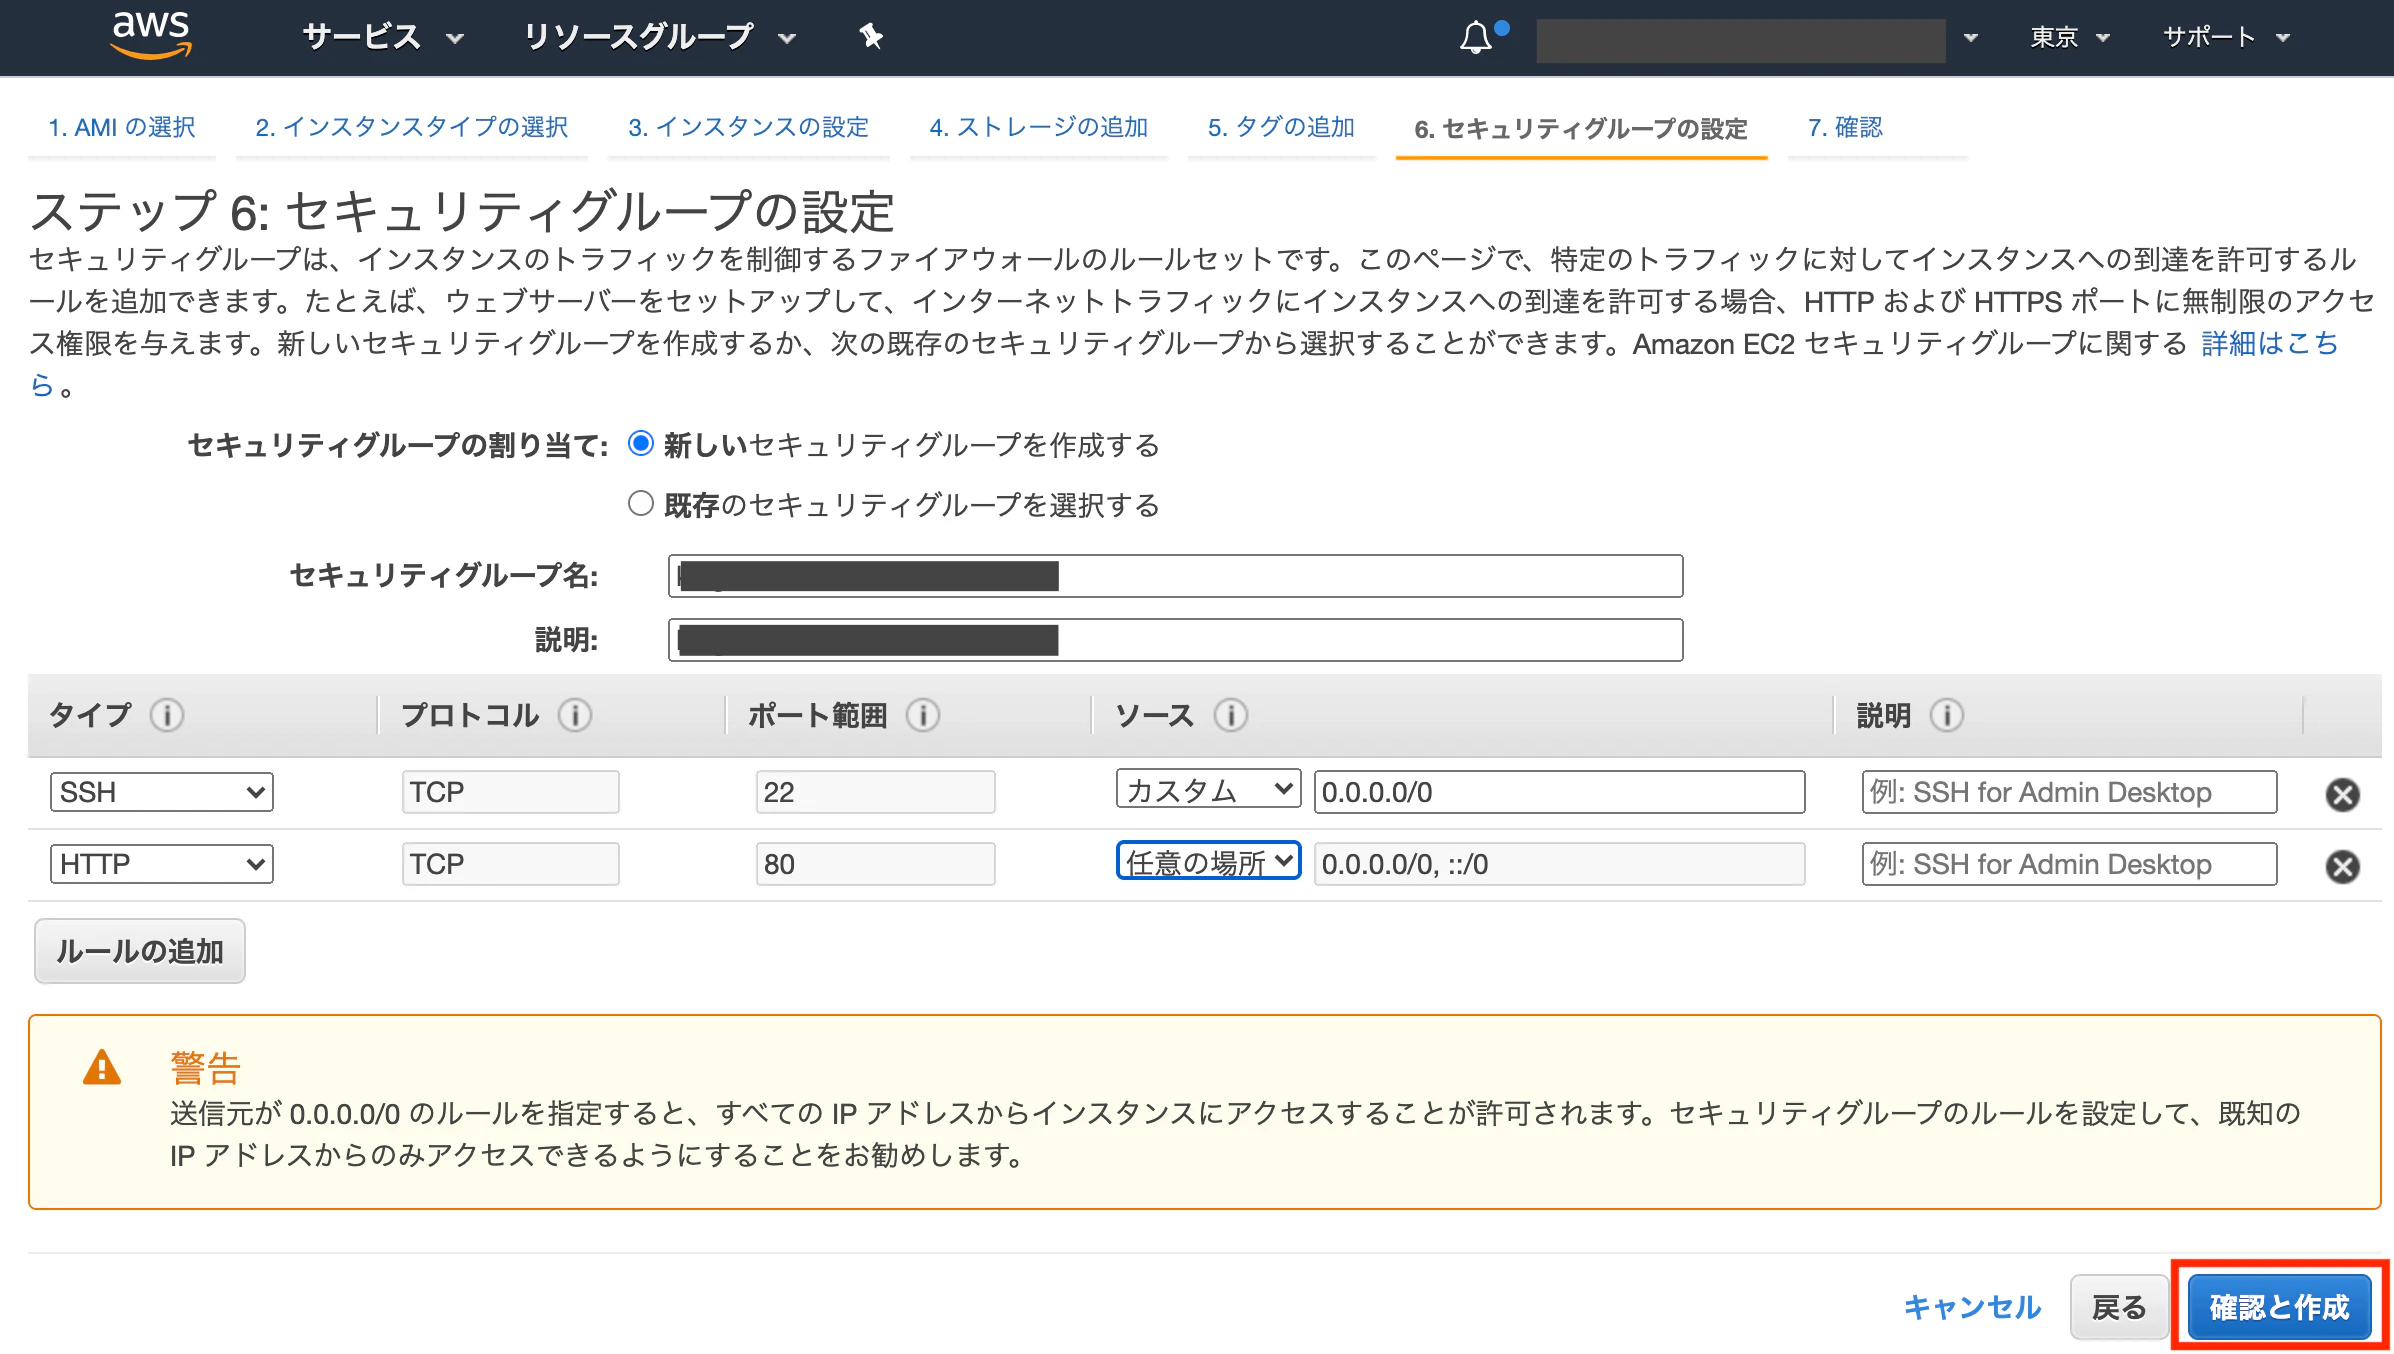Open the pin shortcut icon in navbar
This screenshot has height=1354, width=2394.
[x=871, y=37]
